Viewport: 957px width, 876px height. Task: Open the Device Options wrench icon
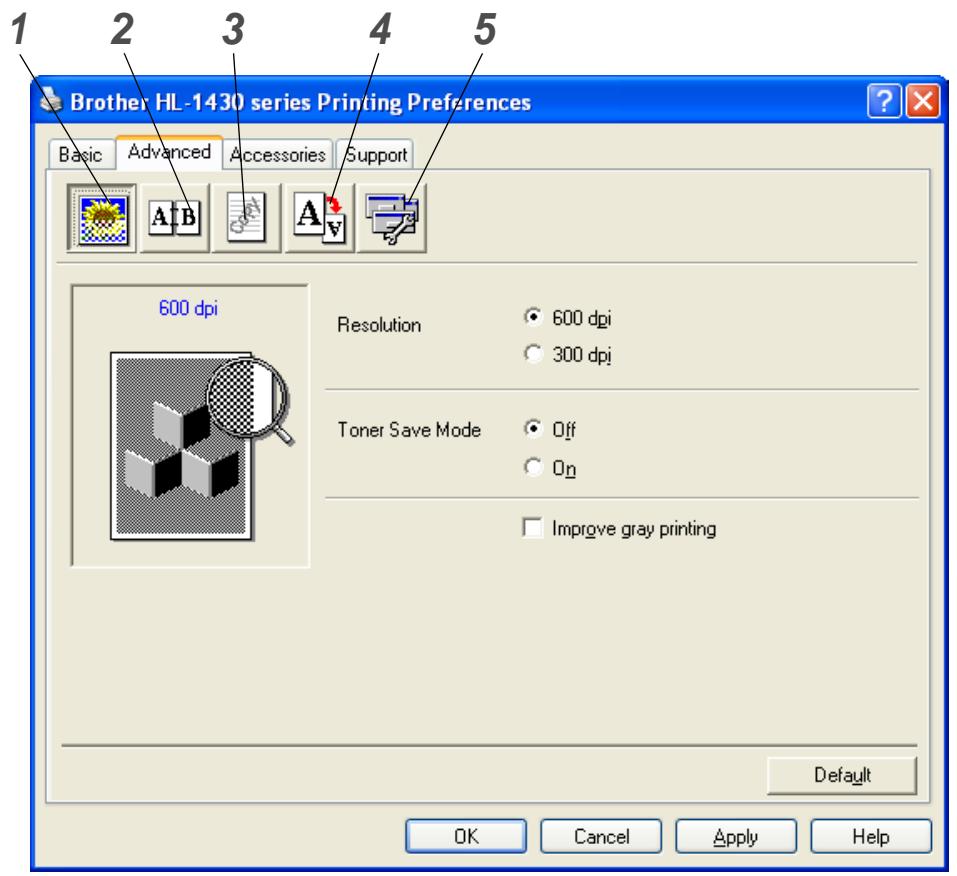coord(391,218)
